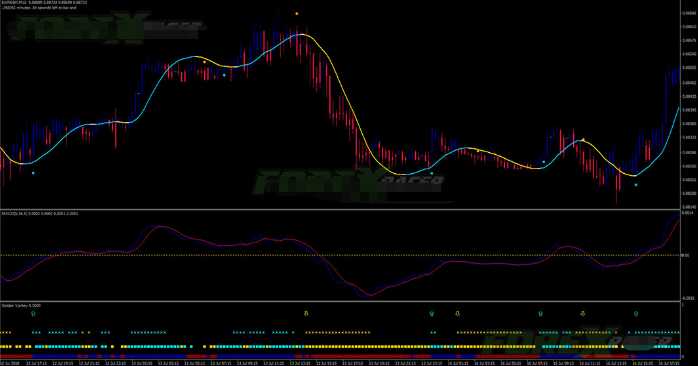Click the peak of the moving average line
Screen dimensions: 698x366
tap(302, 34)
